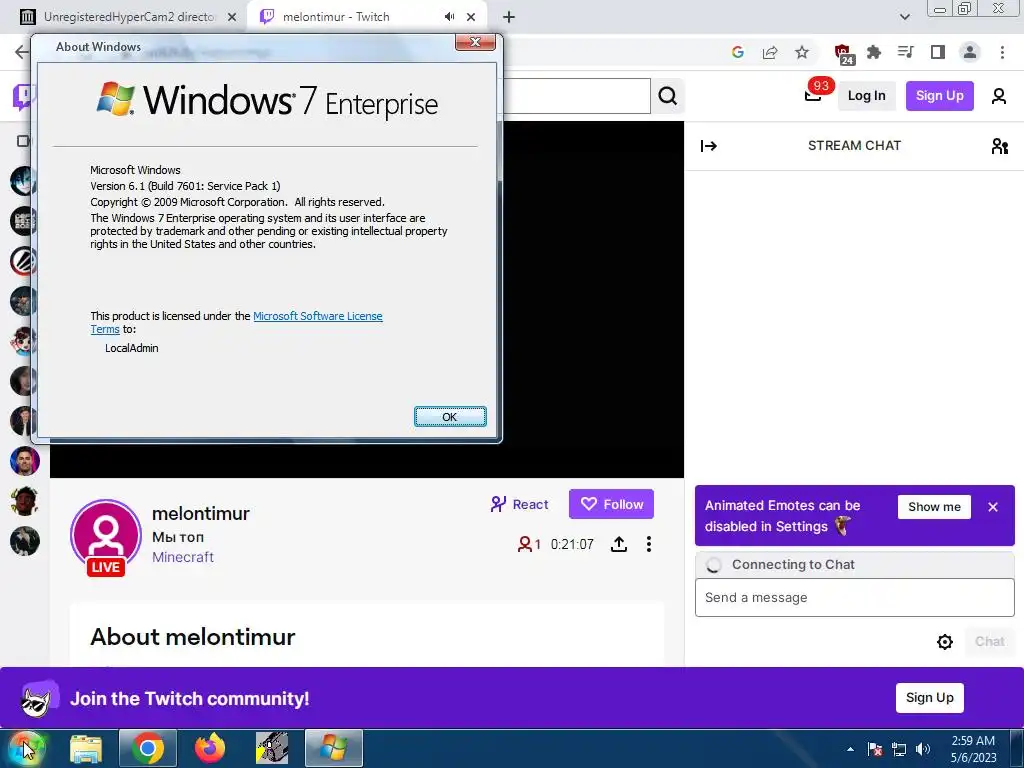Click the viewer count showing 1

click(529, 544)
